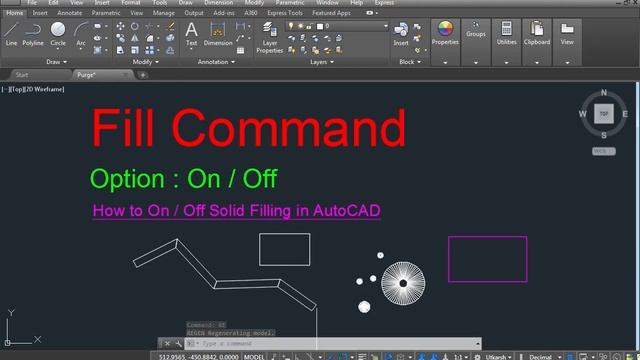This screenshot has width=640, height=360.
Task: Toggle layer freeze sun icon
Action: tap(300, 26)
